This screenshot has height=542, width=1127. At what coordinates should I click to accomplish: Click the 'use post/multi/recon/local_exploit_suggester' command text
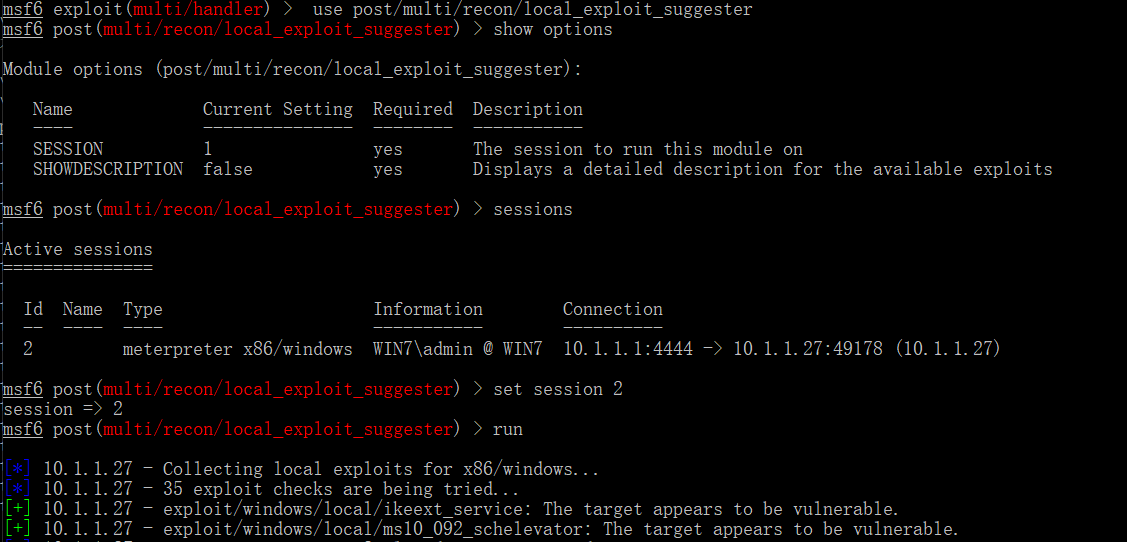click(x=533, y=10)
